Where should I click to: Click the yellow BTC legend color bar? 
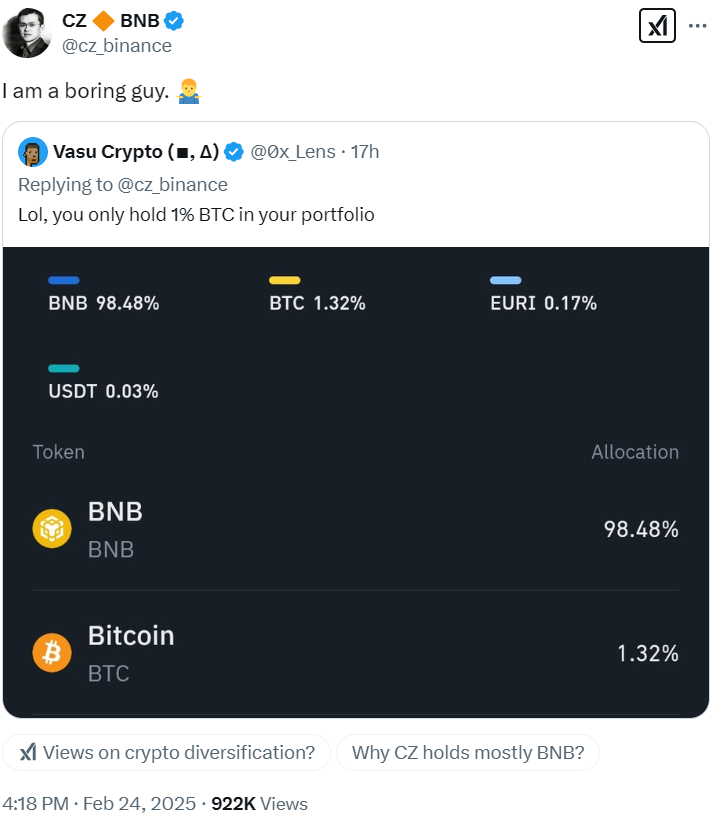(x=285, y=281)
